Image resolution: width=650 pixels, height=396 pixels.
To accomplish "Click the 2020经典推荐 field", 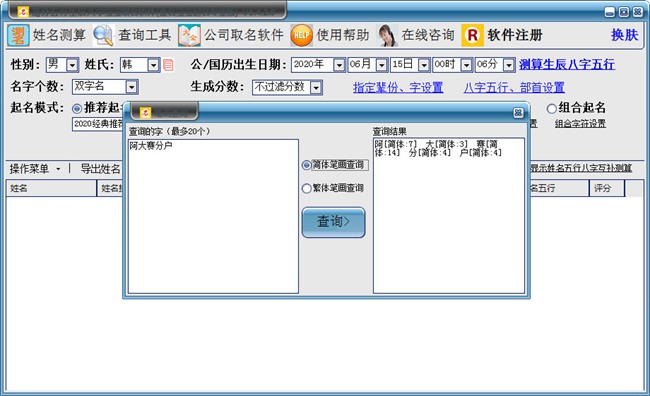I will 98,124.
